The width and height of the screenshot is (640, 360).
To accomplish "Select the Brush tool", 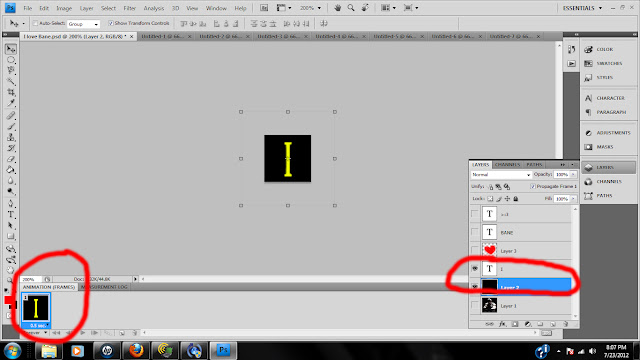I will [11, 127].
